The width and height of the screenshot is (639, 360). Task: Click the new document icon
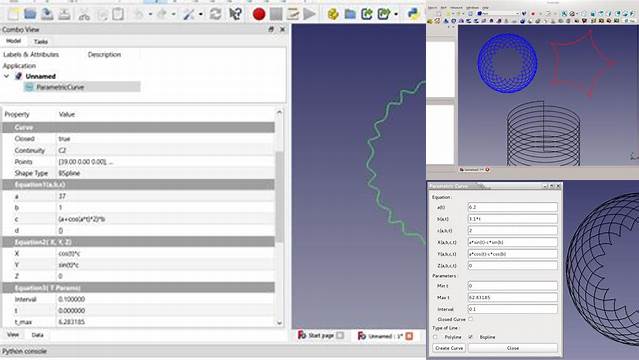coord(13,14)
